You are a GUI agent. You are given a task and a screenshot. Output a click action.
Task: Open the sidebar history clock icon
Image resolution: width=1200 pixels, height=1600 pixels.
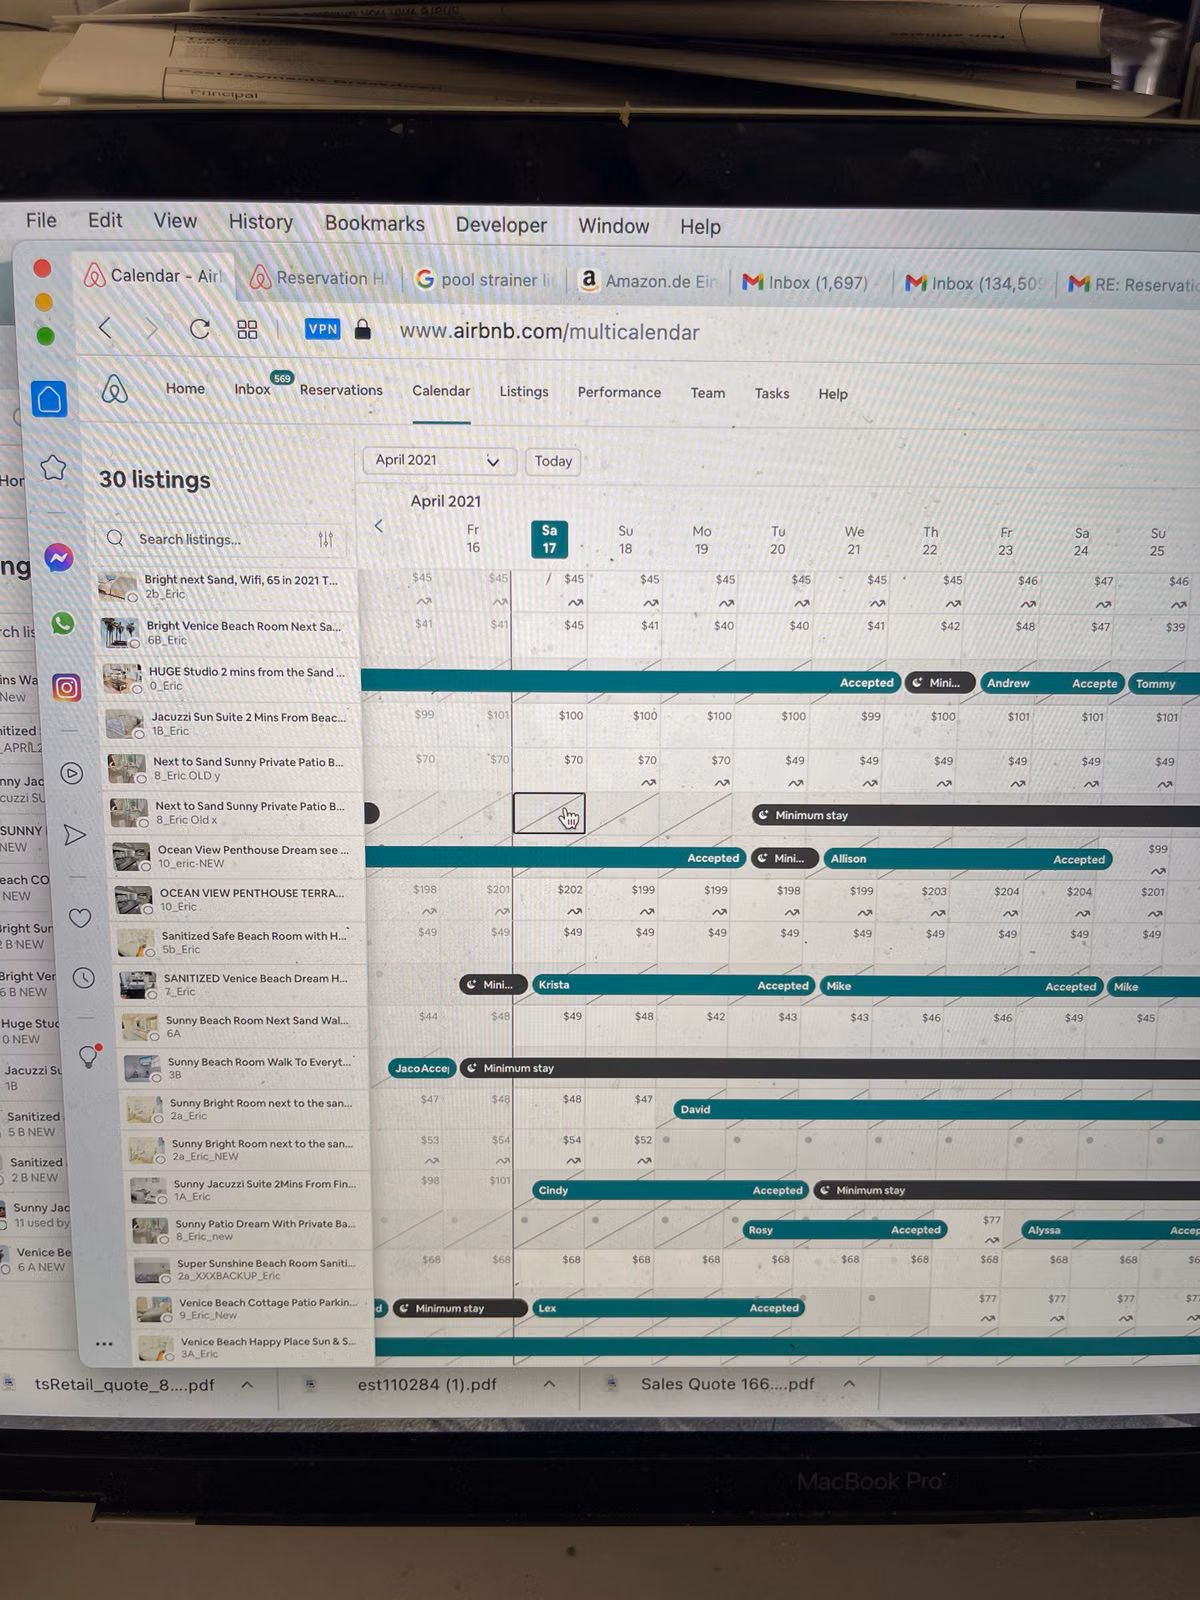coord(84,978)
